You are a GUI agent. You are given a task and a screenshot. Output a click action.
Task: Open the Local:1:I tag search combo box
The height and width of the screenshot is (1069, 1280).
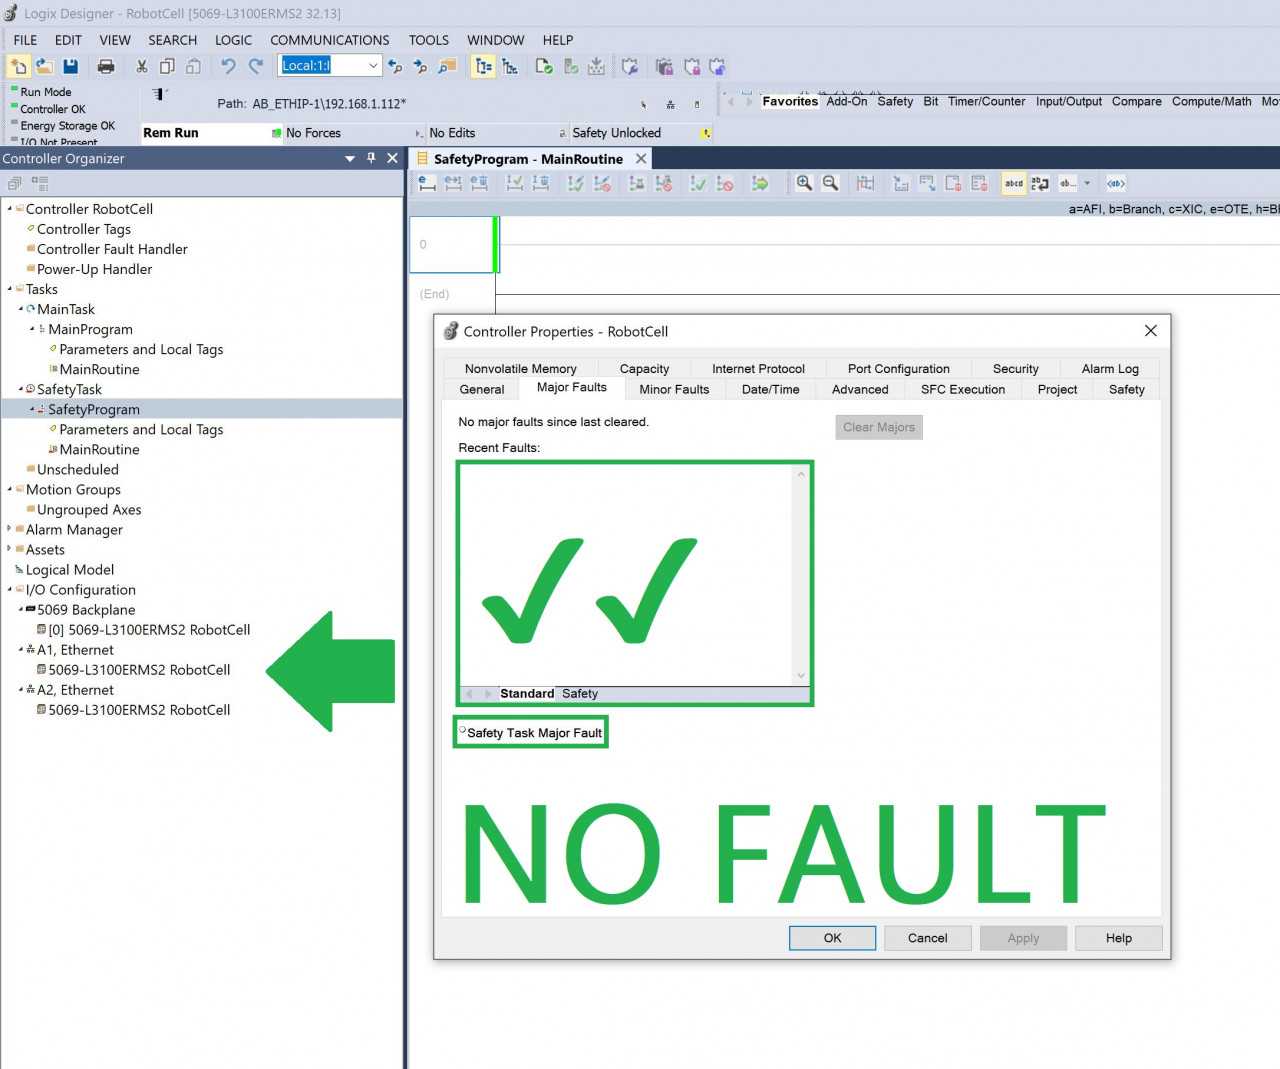[x=330, y=66]
